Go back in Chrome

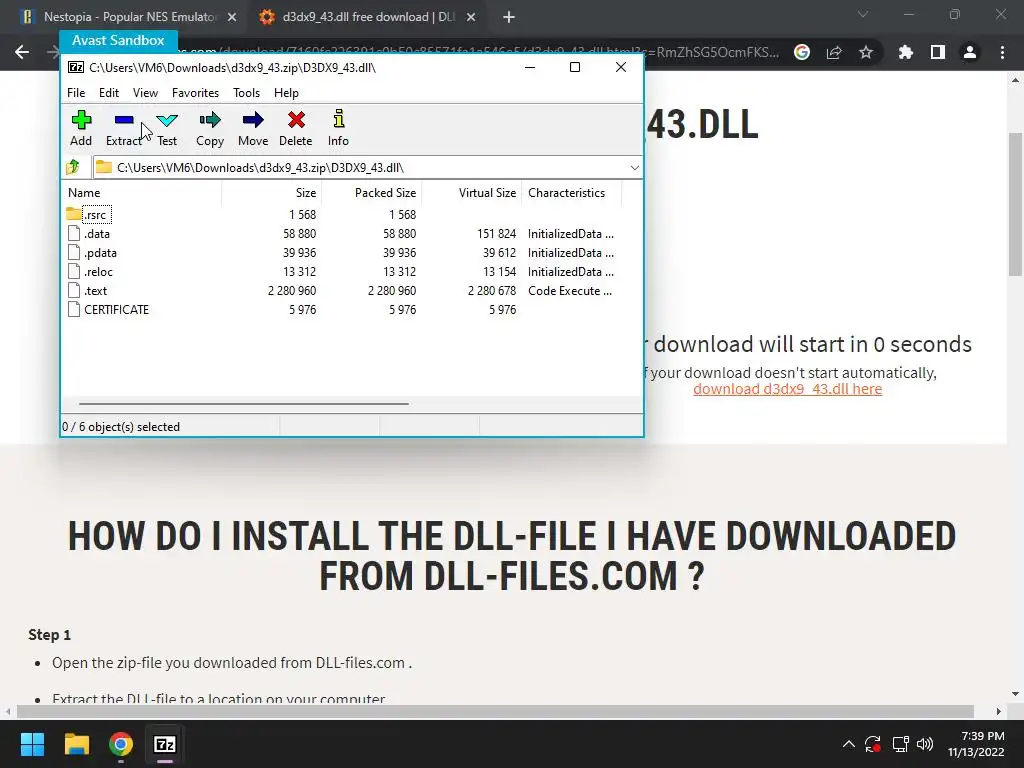[22, 52]
